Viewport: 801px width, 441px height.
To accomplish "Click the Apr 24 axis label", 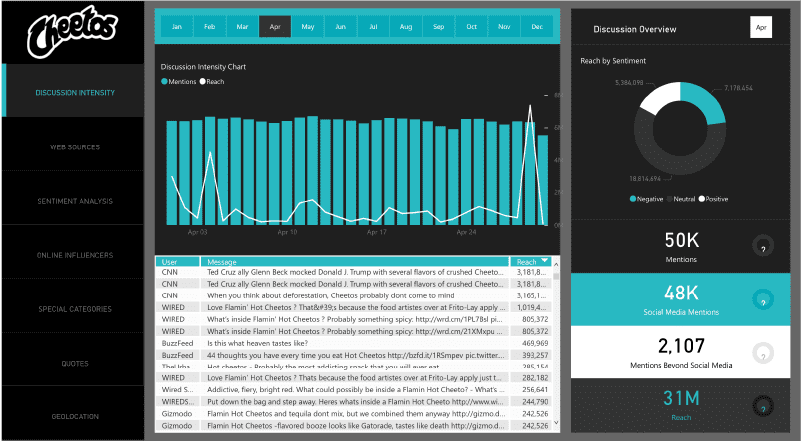I will [466, 232].
